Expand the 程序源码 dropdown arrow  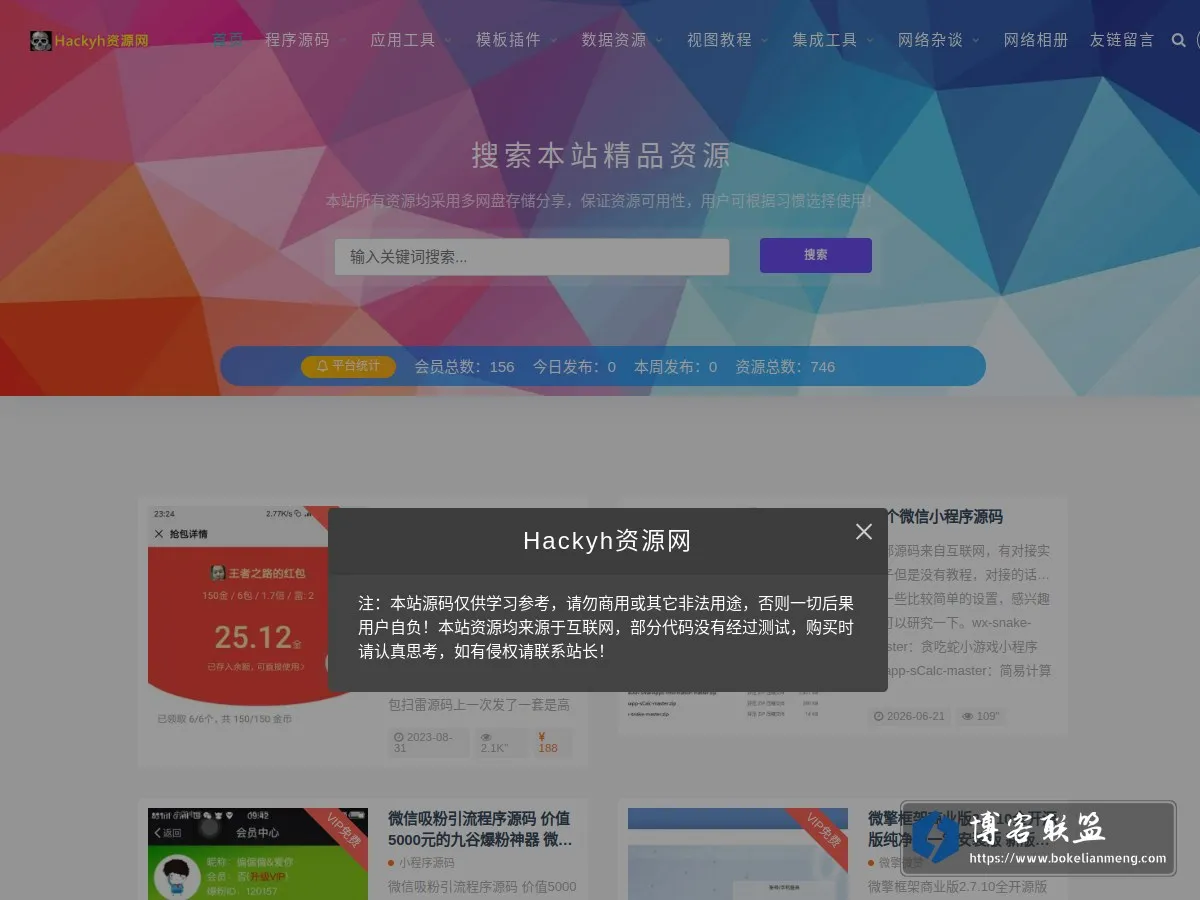343,41
